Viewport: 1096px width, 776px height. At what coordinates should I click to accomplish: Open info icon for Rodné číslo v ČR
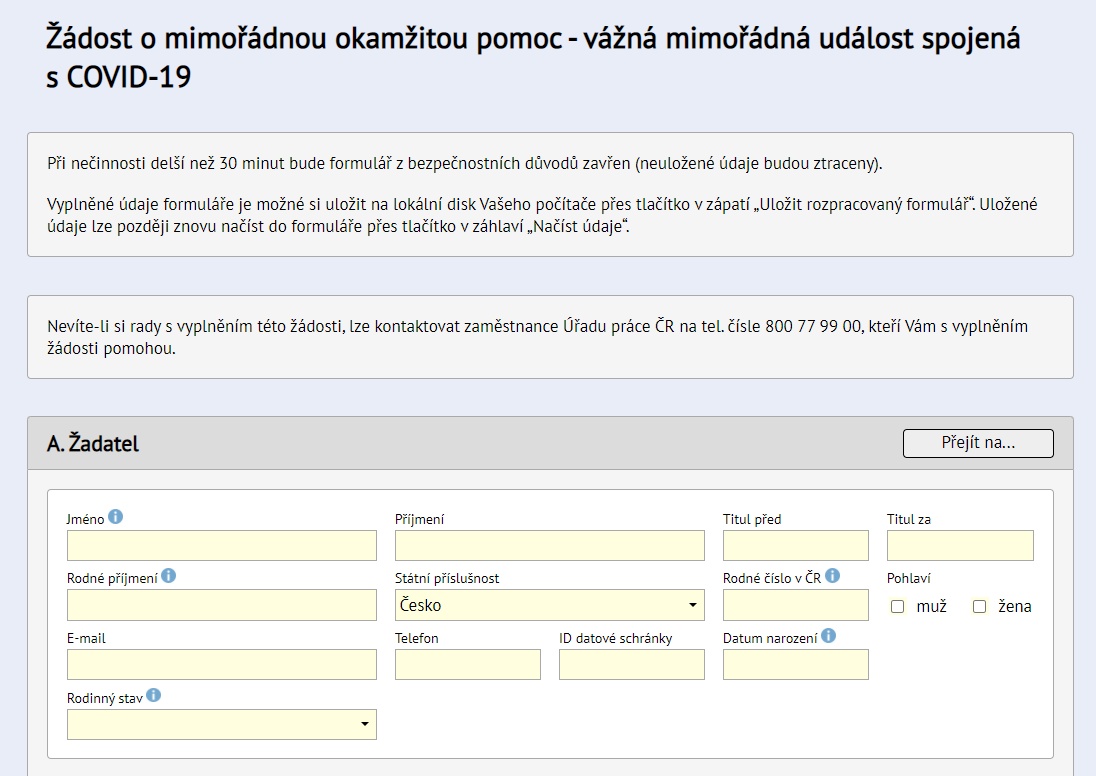(x=832, y=576)
